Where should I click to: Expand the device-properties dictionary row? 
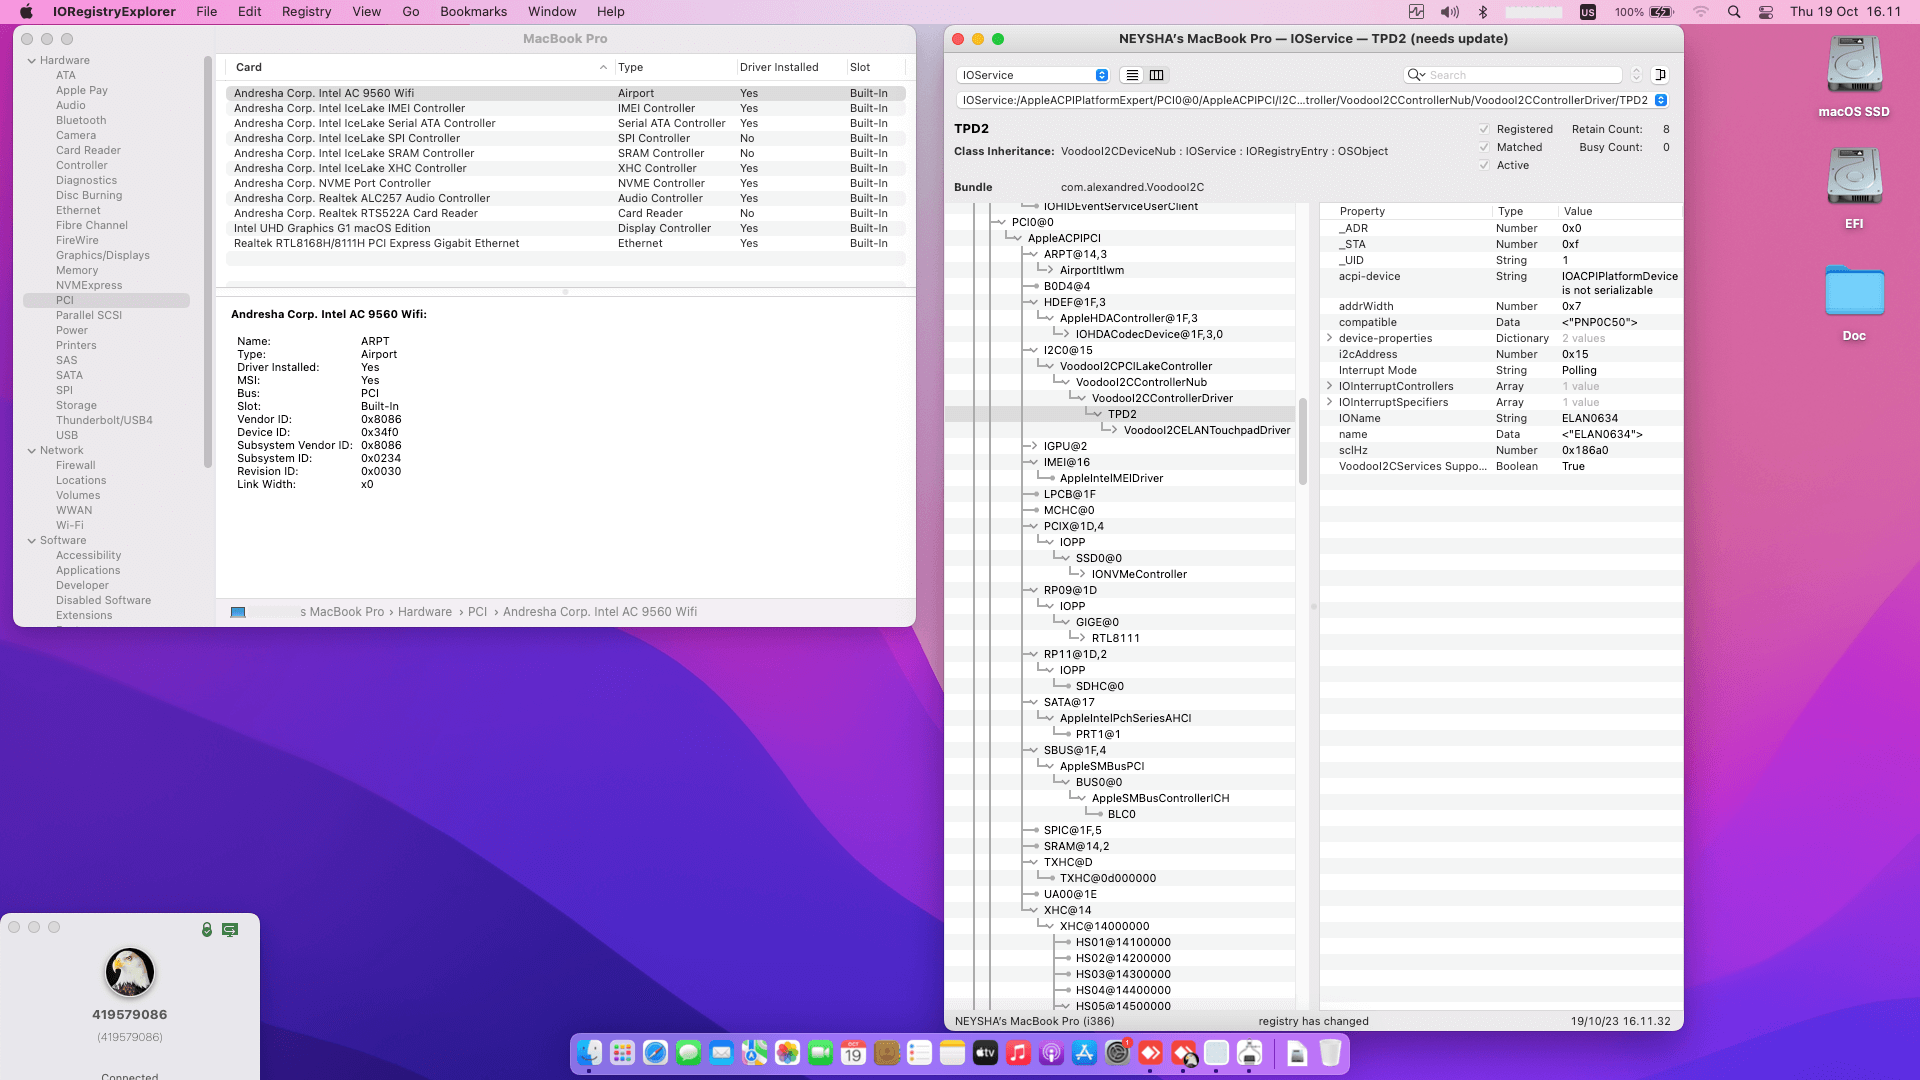(1329, 338)
